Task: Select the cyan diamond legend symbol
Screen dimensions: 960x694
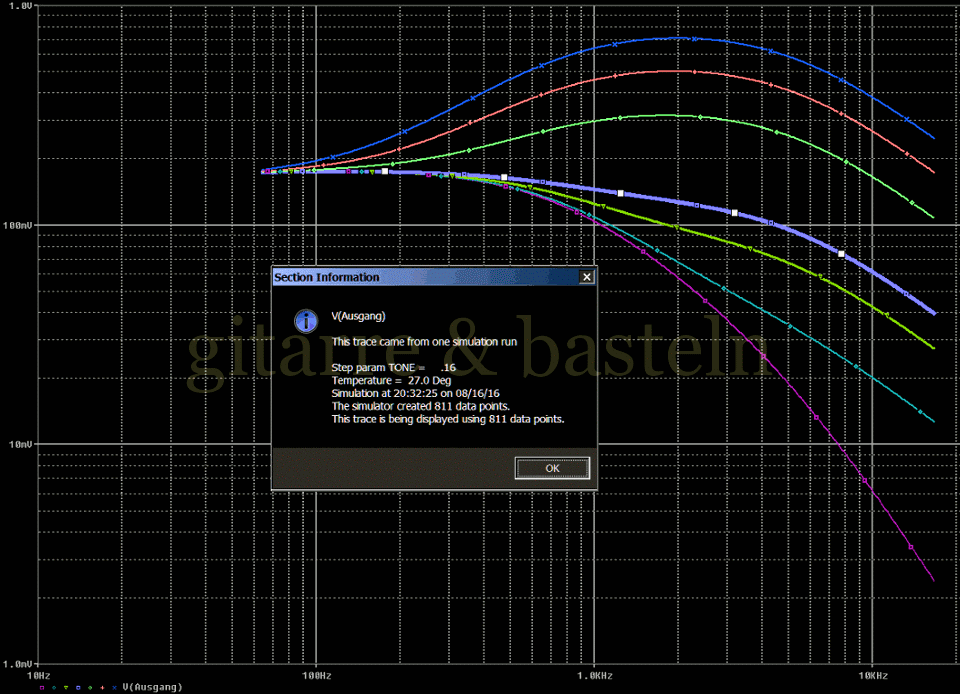Action: pos(54,688)
